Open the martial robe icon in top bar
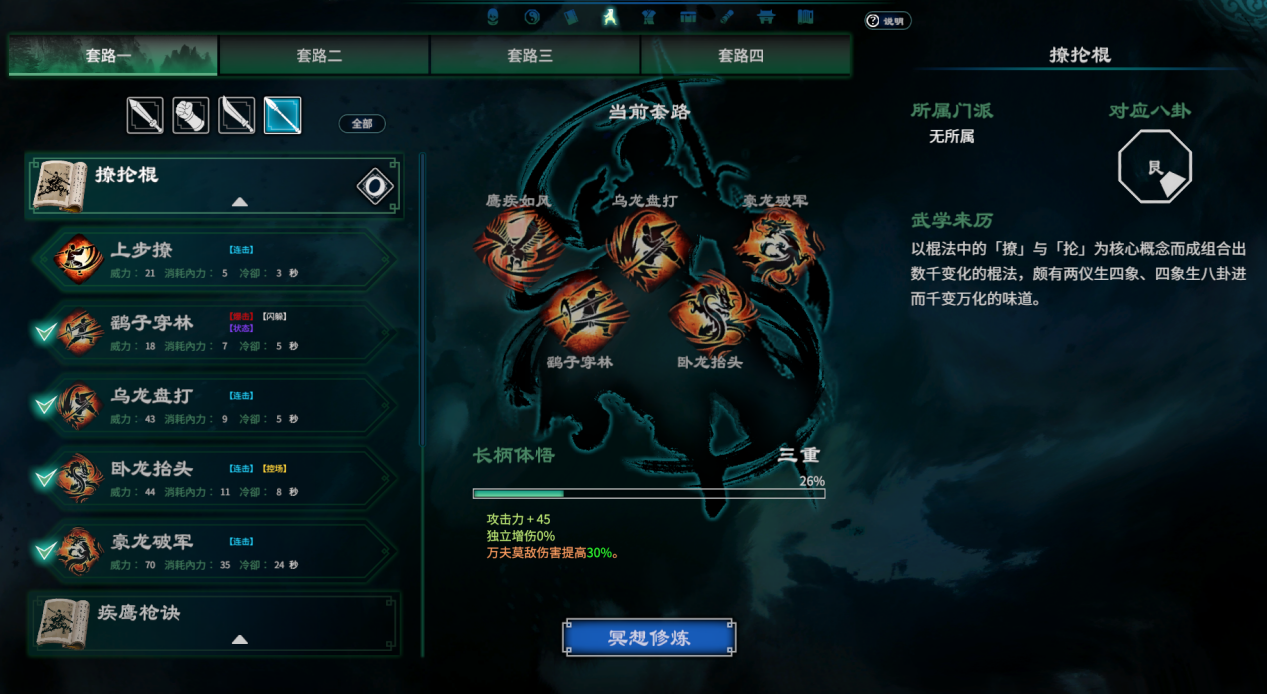 point(648,16)
